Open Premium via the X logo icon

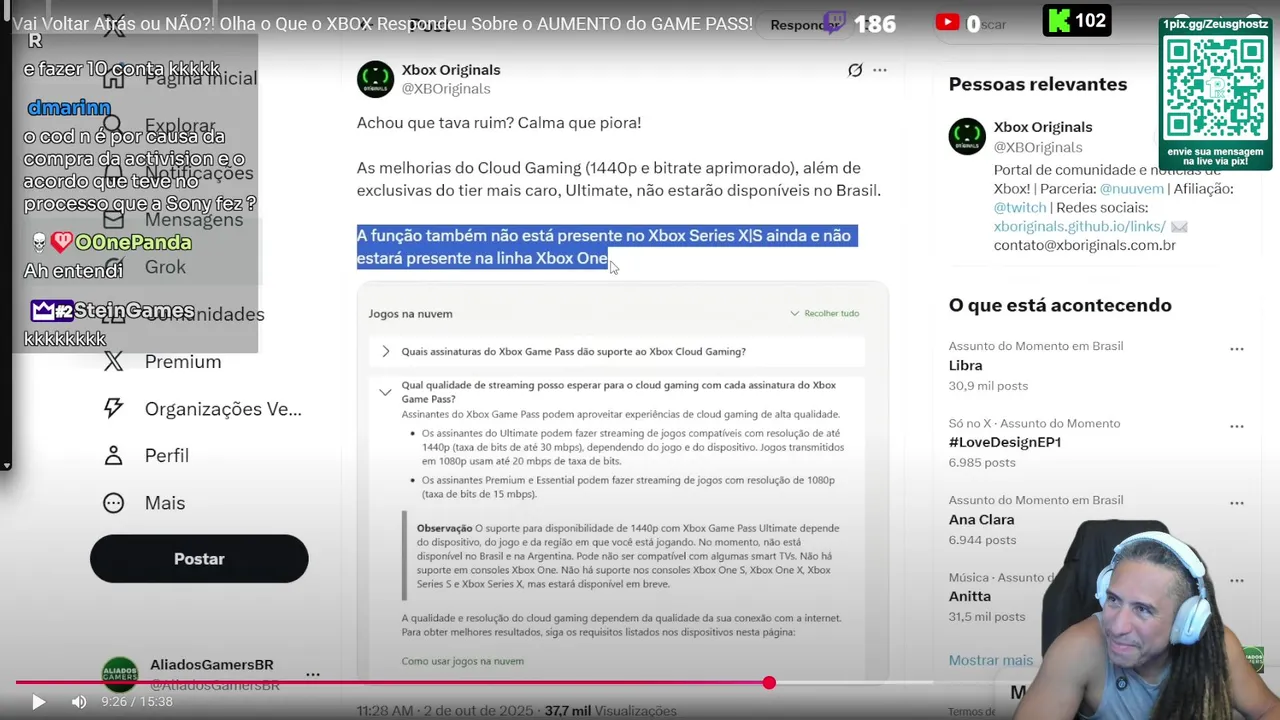(114, 362)
